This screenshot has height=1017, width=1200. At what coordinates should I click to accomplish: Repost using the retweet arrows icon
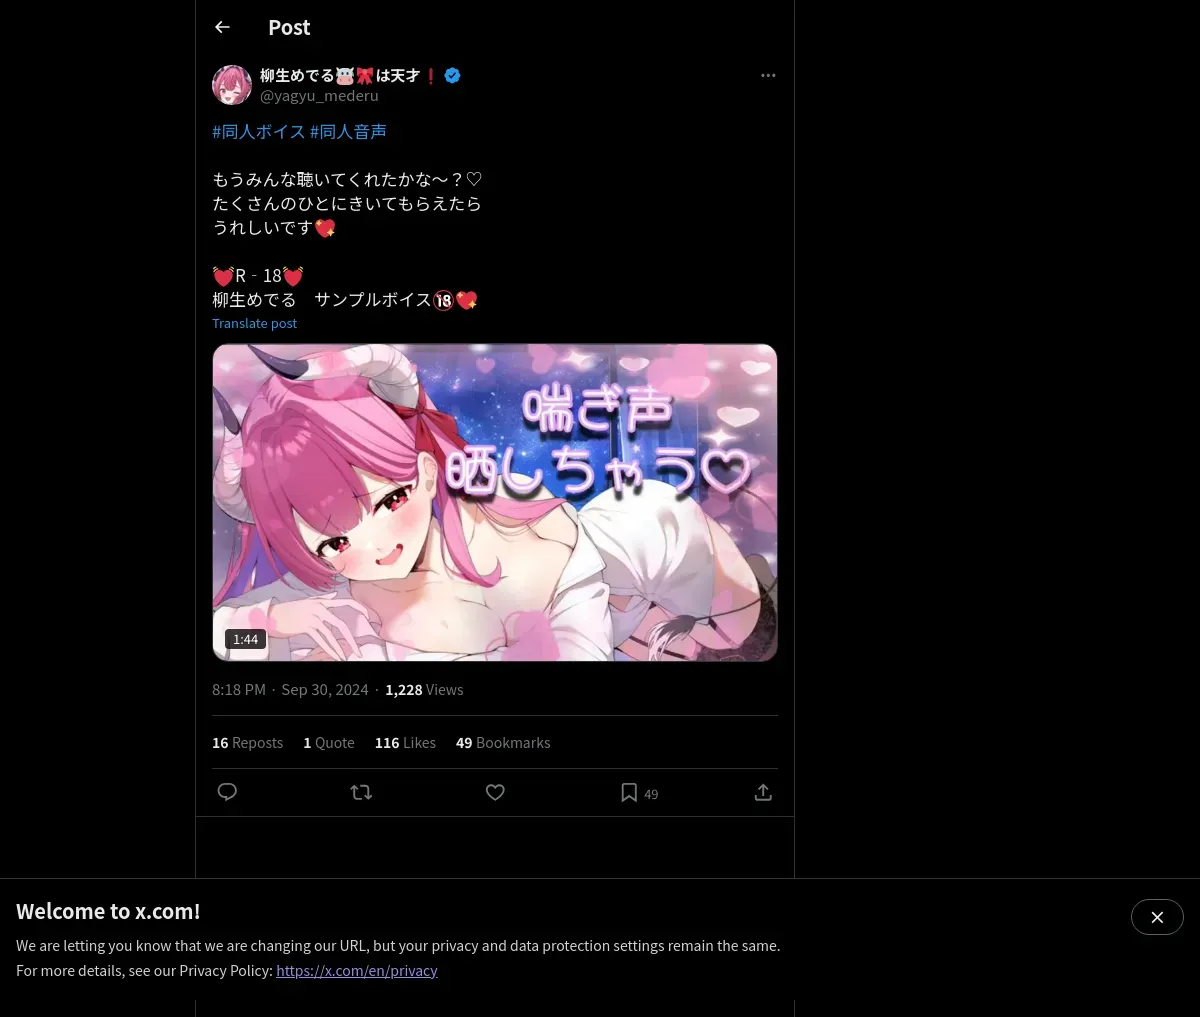coord(361,792)
